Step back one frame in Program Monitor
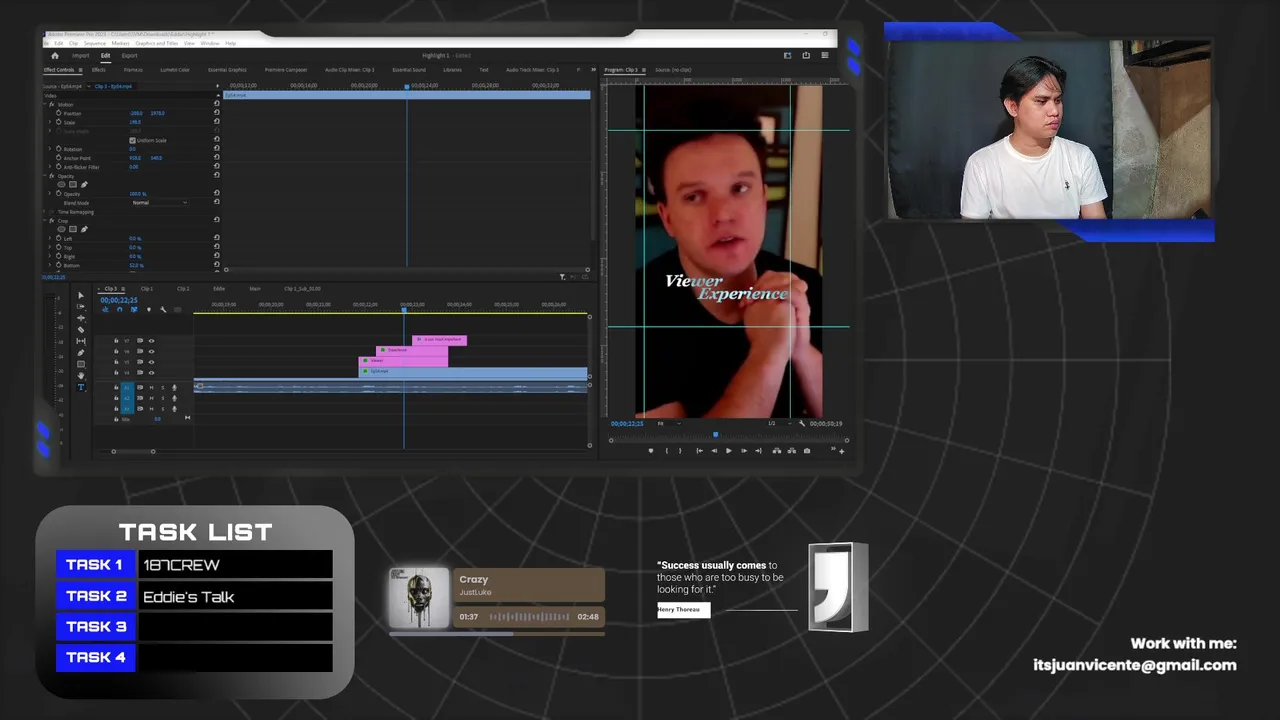Viewport: 1280px width, 720px height. tap(714, 451)
